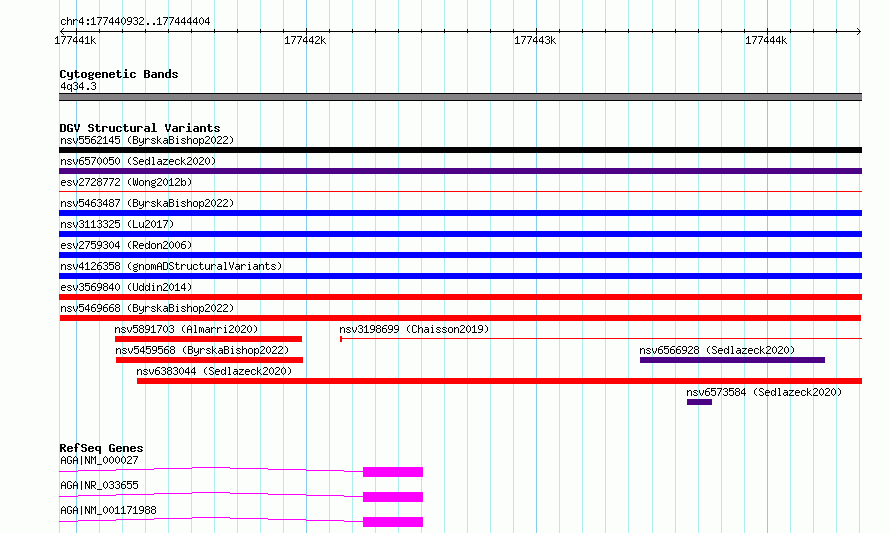Open the AGA|NM_001171988 transcript label
890x533 pixels.
(x=108, y=510)
